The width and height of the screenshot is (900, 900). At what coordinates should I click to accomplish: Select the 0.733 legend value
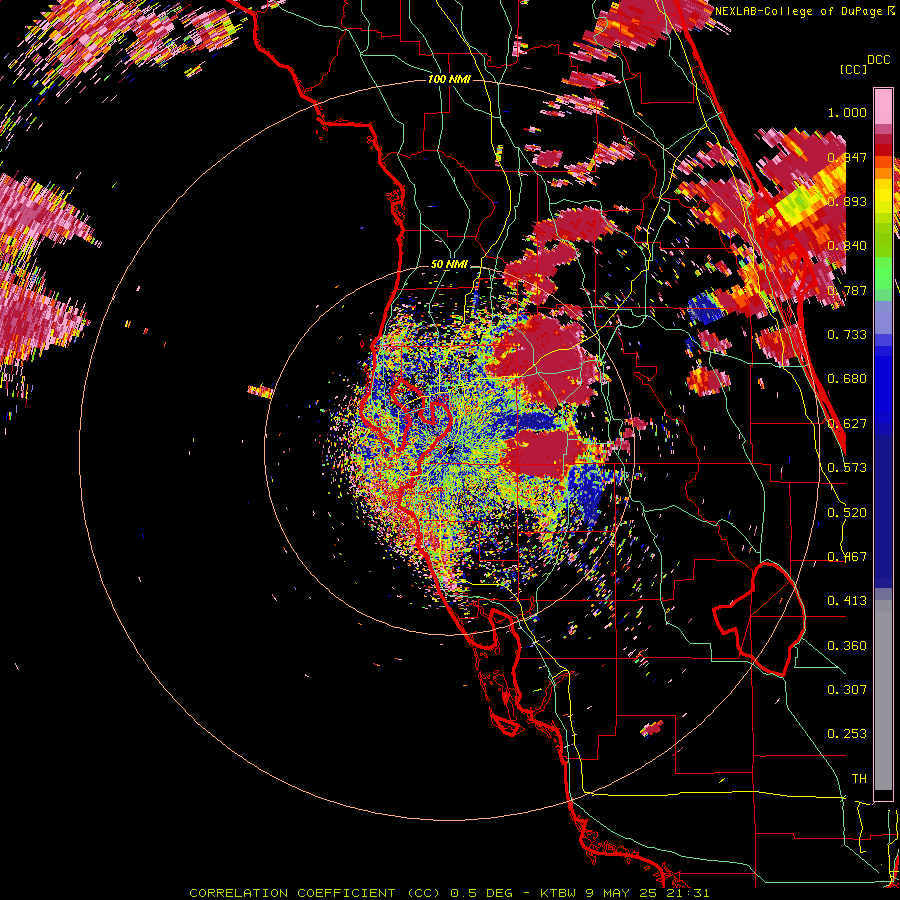[x=847, y=335]
